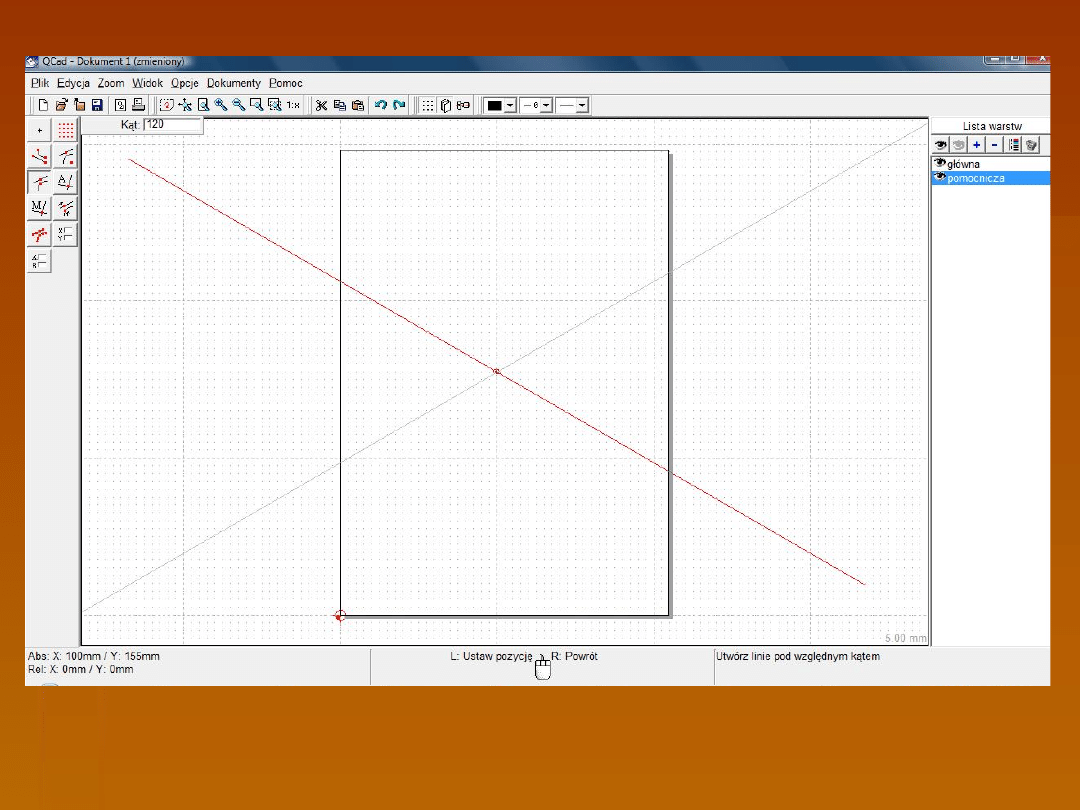Open the Plik menu

(x=40, y=83)
